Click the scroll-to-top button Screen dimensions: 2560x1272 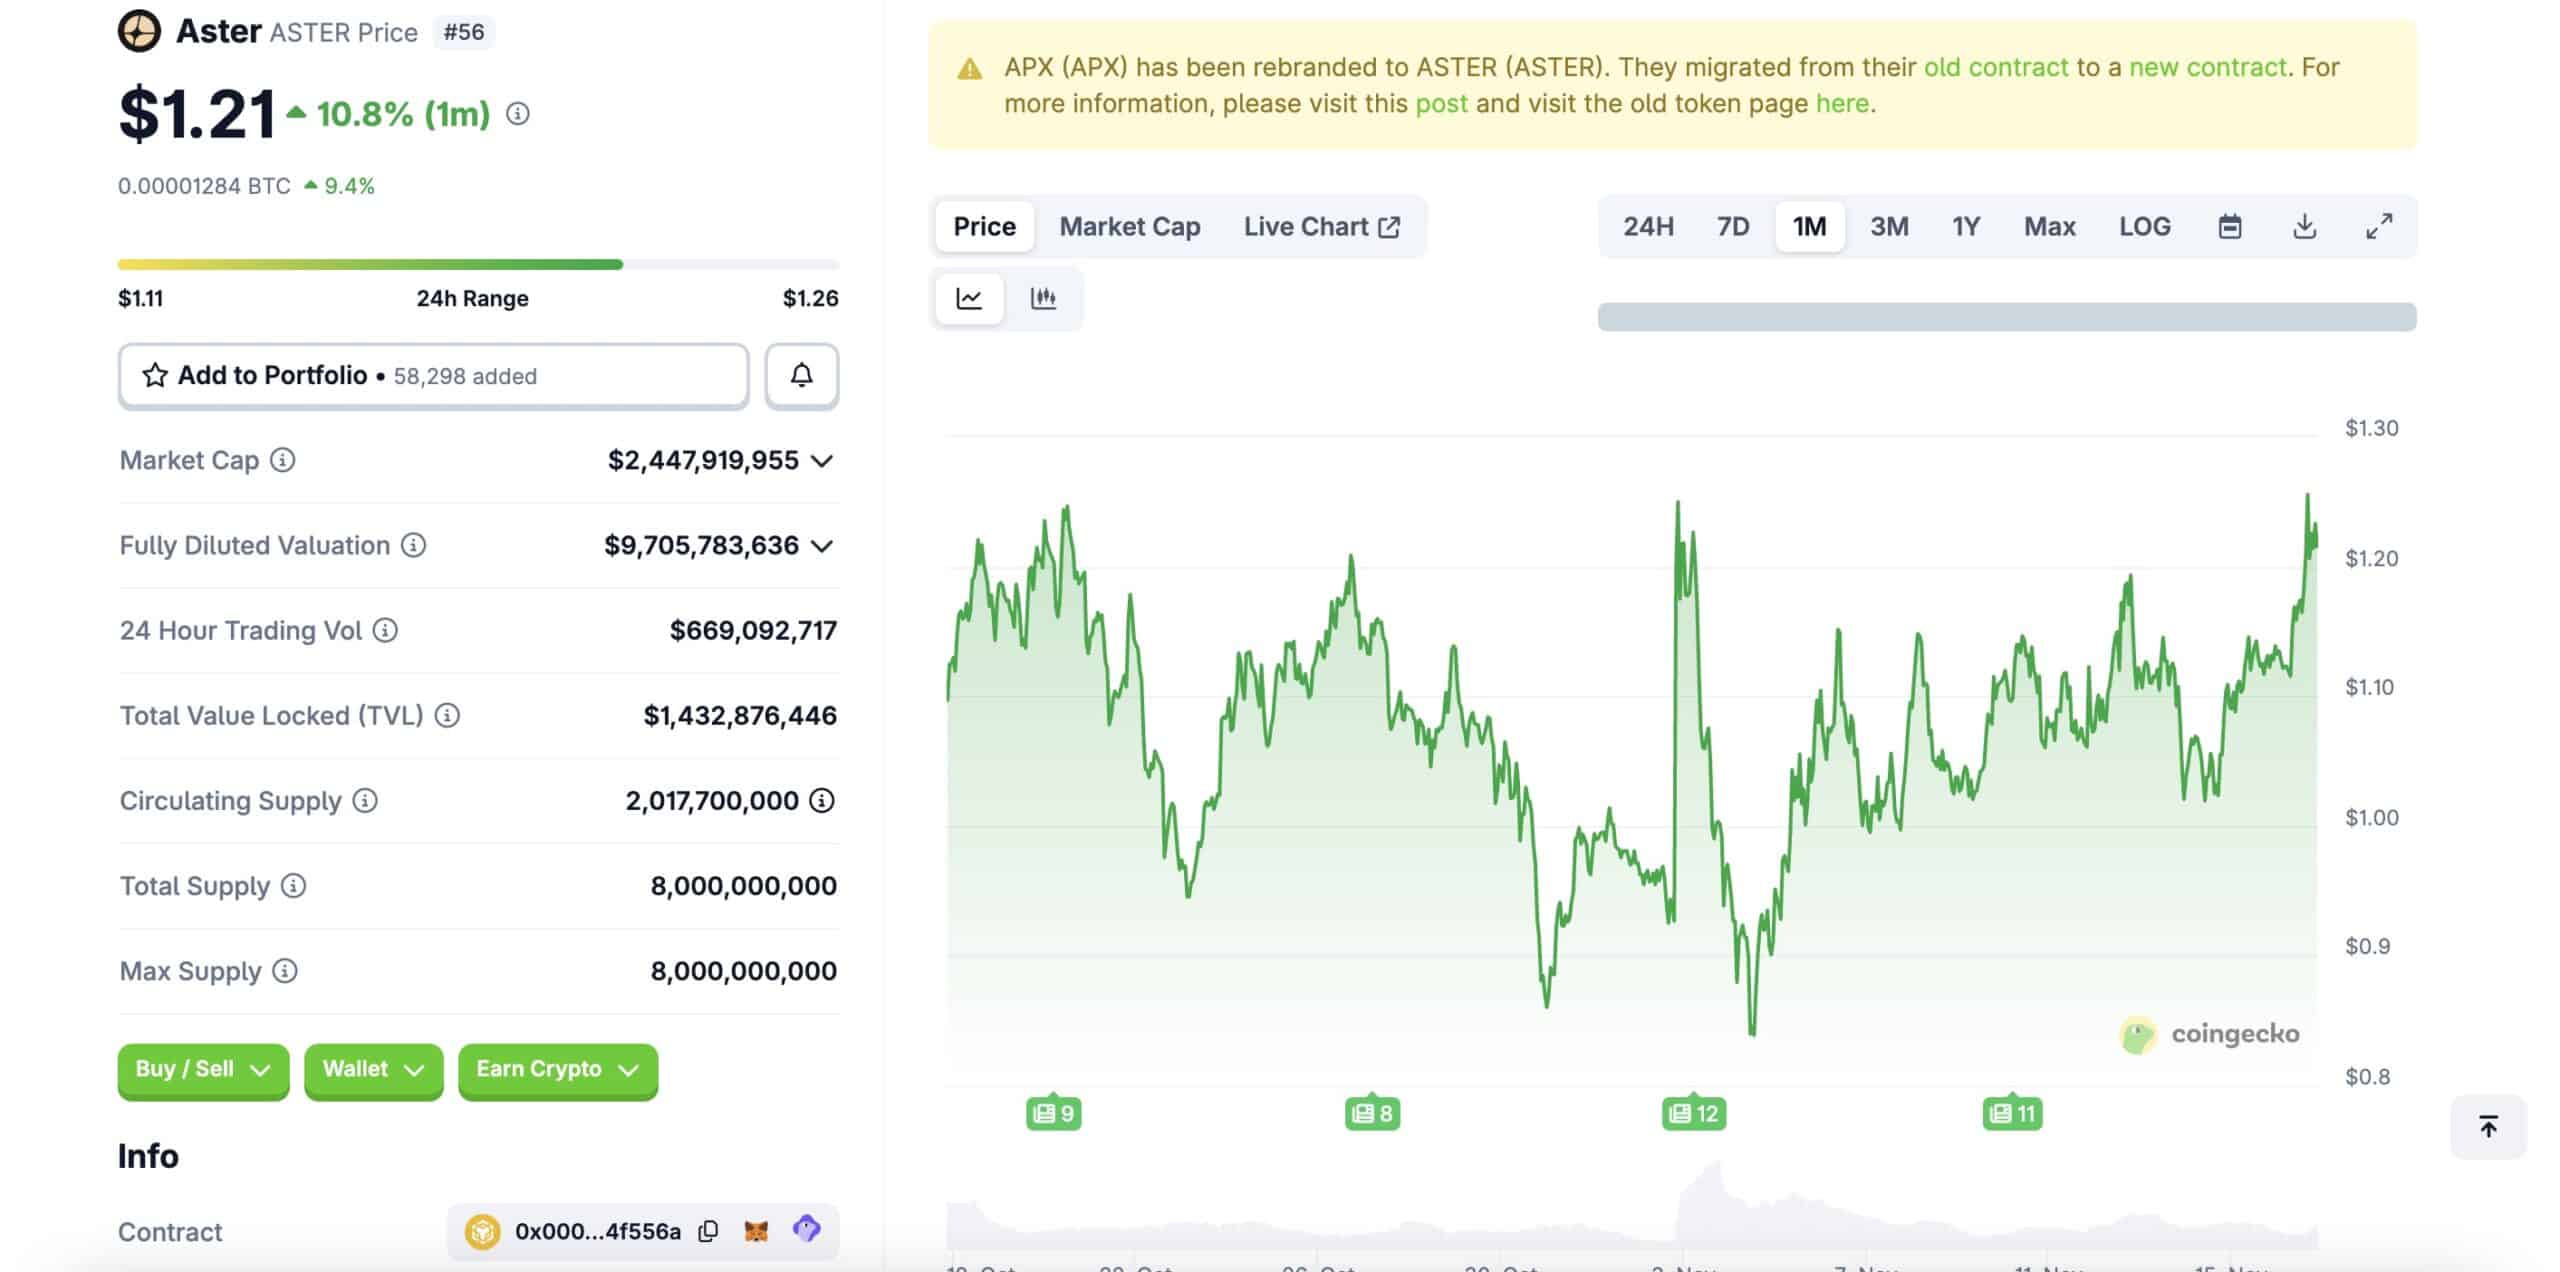click(2489, 1127)
